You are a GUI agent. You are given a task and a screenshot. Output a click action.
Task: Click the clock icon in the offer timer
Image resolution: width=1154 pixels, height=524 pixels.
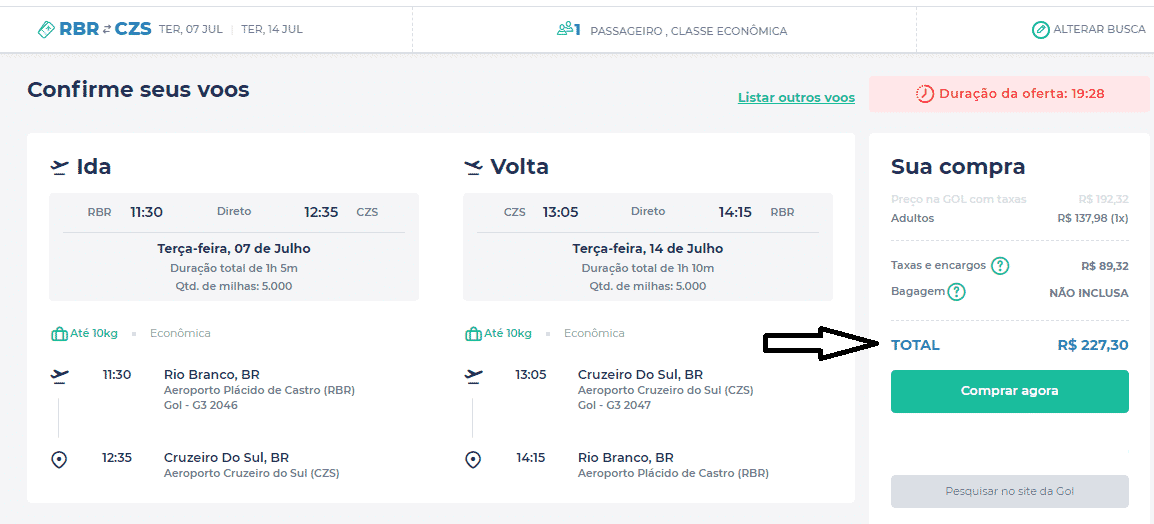(x=925, y=94)
